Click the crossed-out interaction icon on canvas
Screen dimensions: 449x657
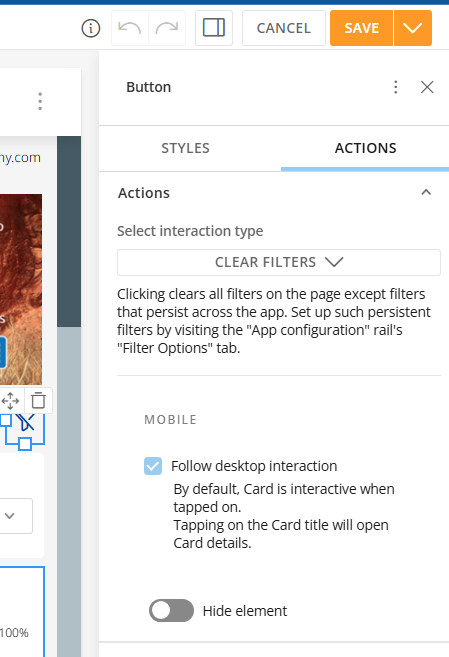tap(26, 422)
